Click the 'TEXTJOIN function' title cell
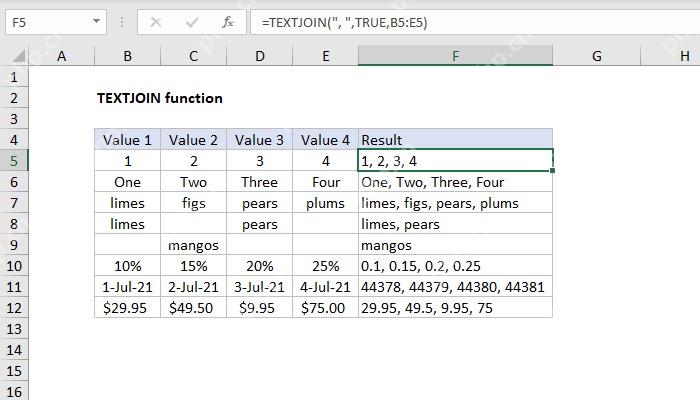 tap(160, 98)
